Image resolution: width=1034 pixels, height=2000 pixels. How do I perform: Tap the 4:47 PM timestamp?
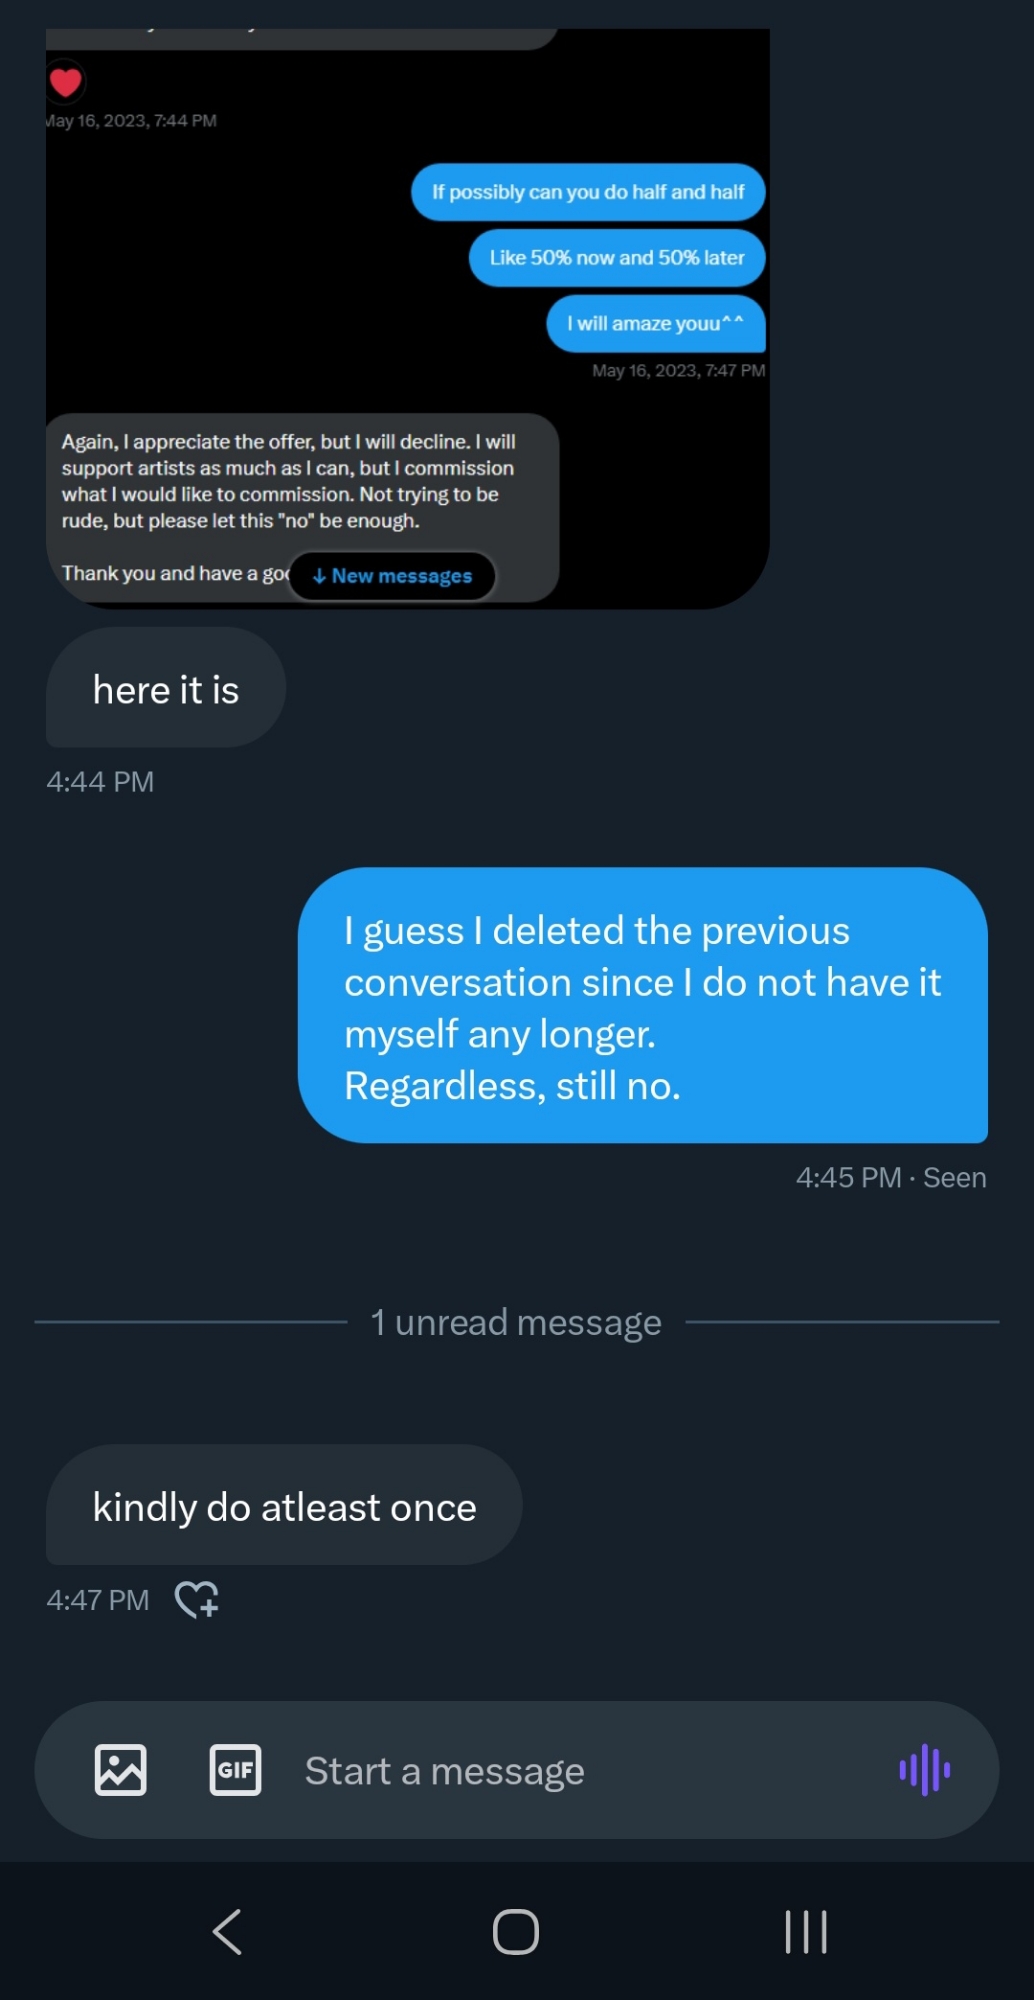(98, 1599)
